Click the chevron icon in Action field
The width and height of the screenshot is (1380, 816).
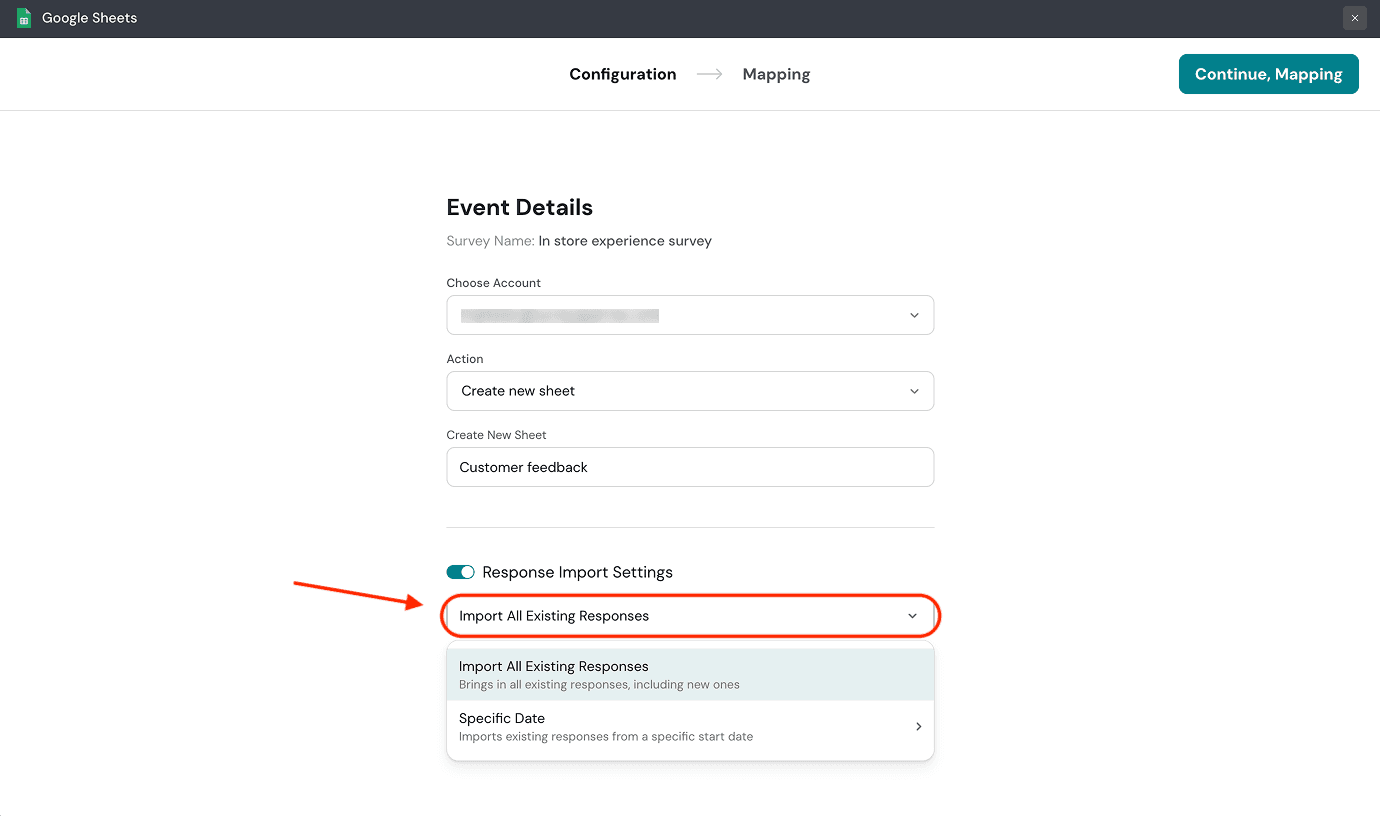(x=914, y=391)
